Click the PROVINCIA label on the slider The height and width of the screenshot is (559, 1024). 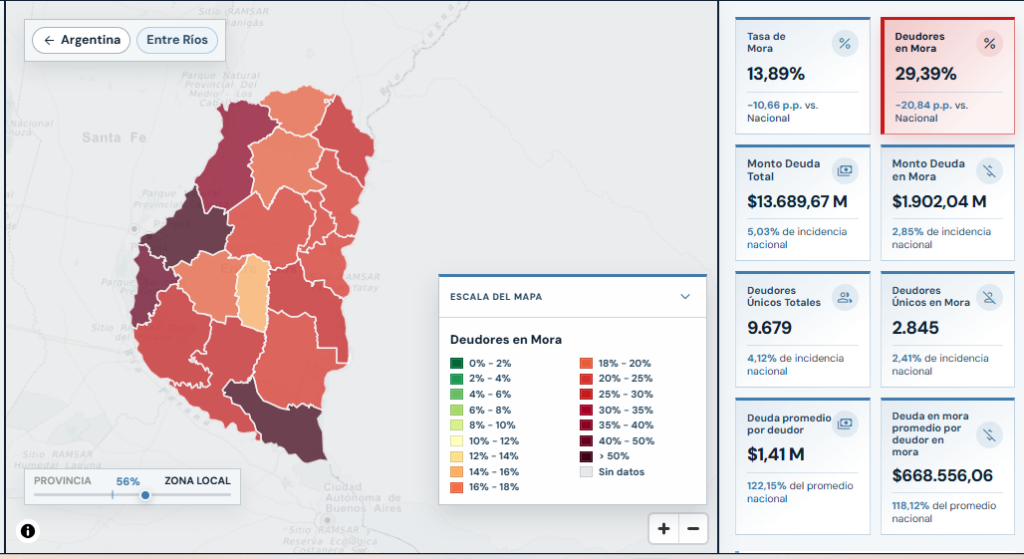point(63,481)
